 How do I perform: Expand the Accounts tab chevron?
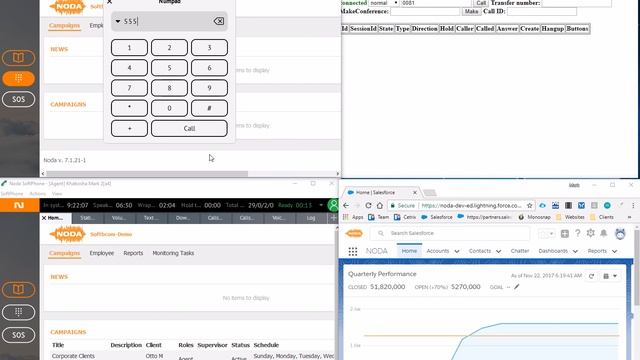(457, 251)
